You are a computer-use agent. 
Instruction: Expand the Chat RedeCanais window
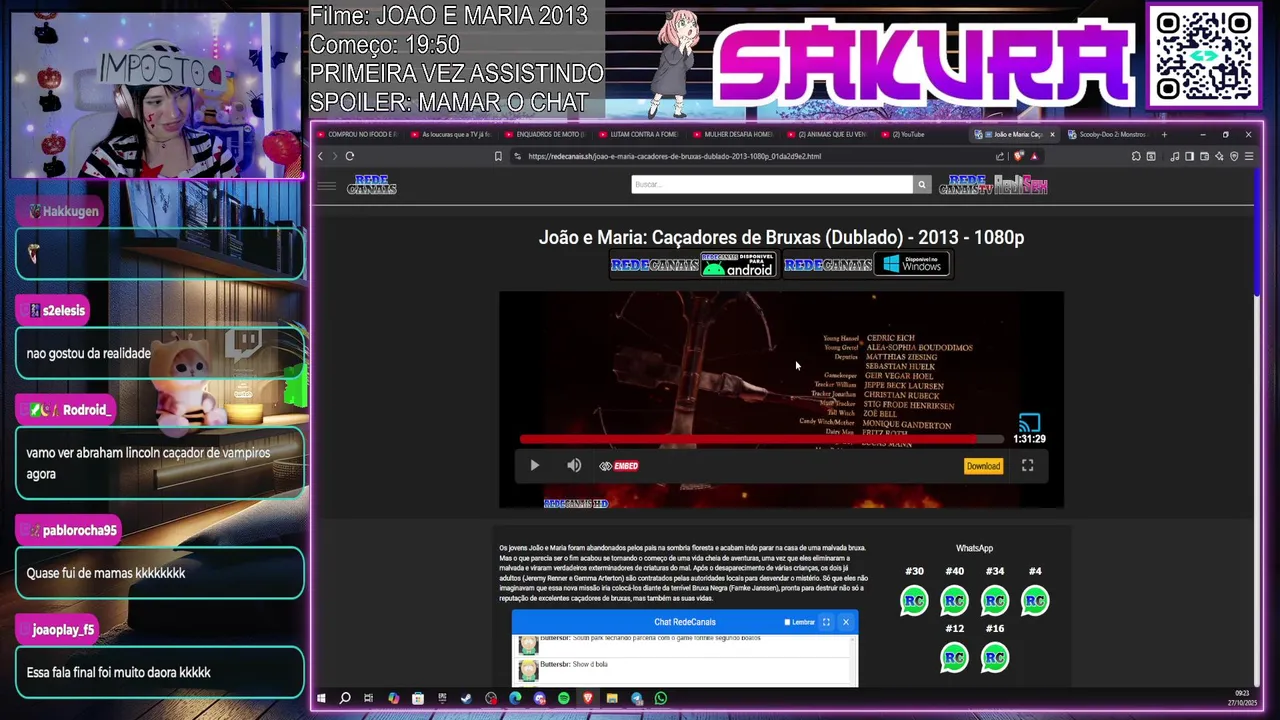pos(826,622)
